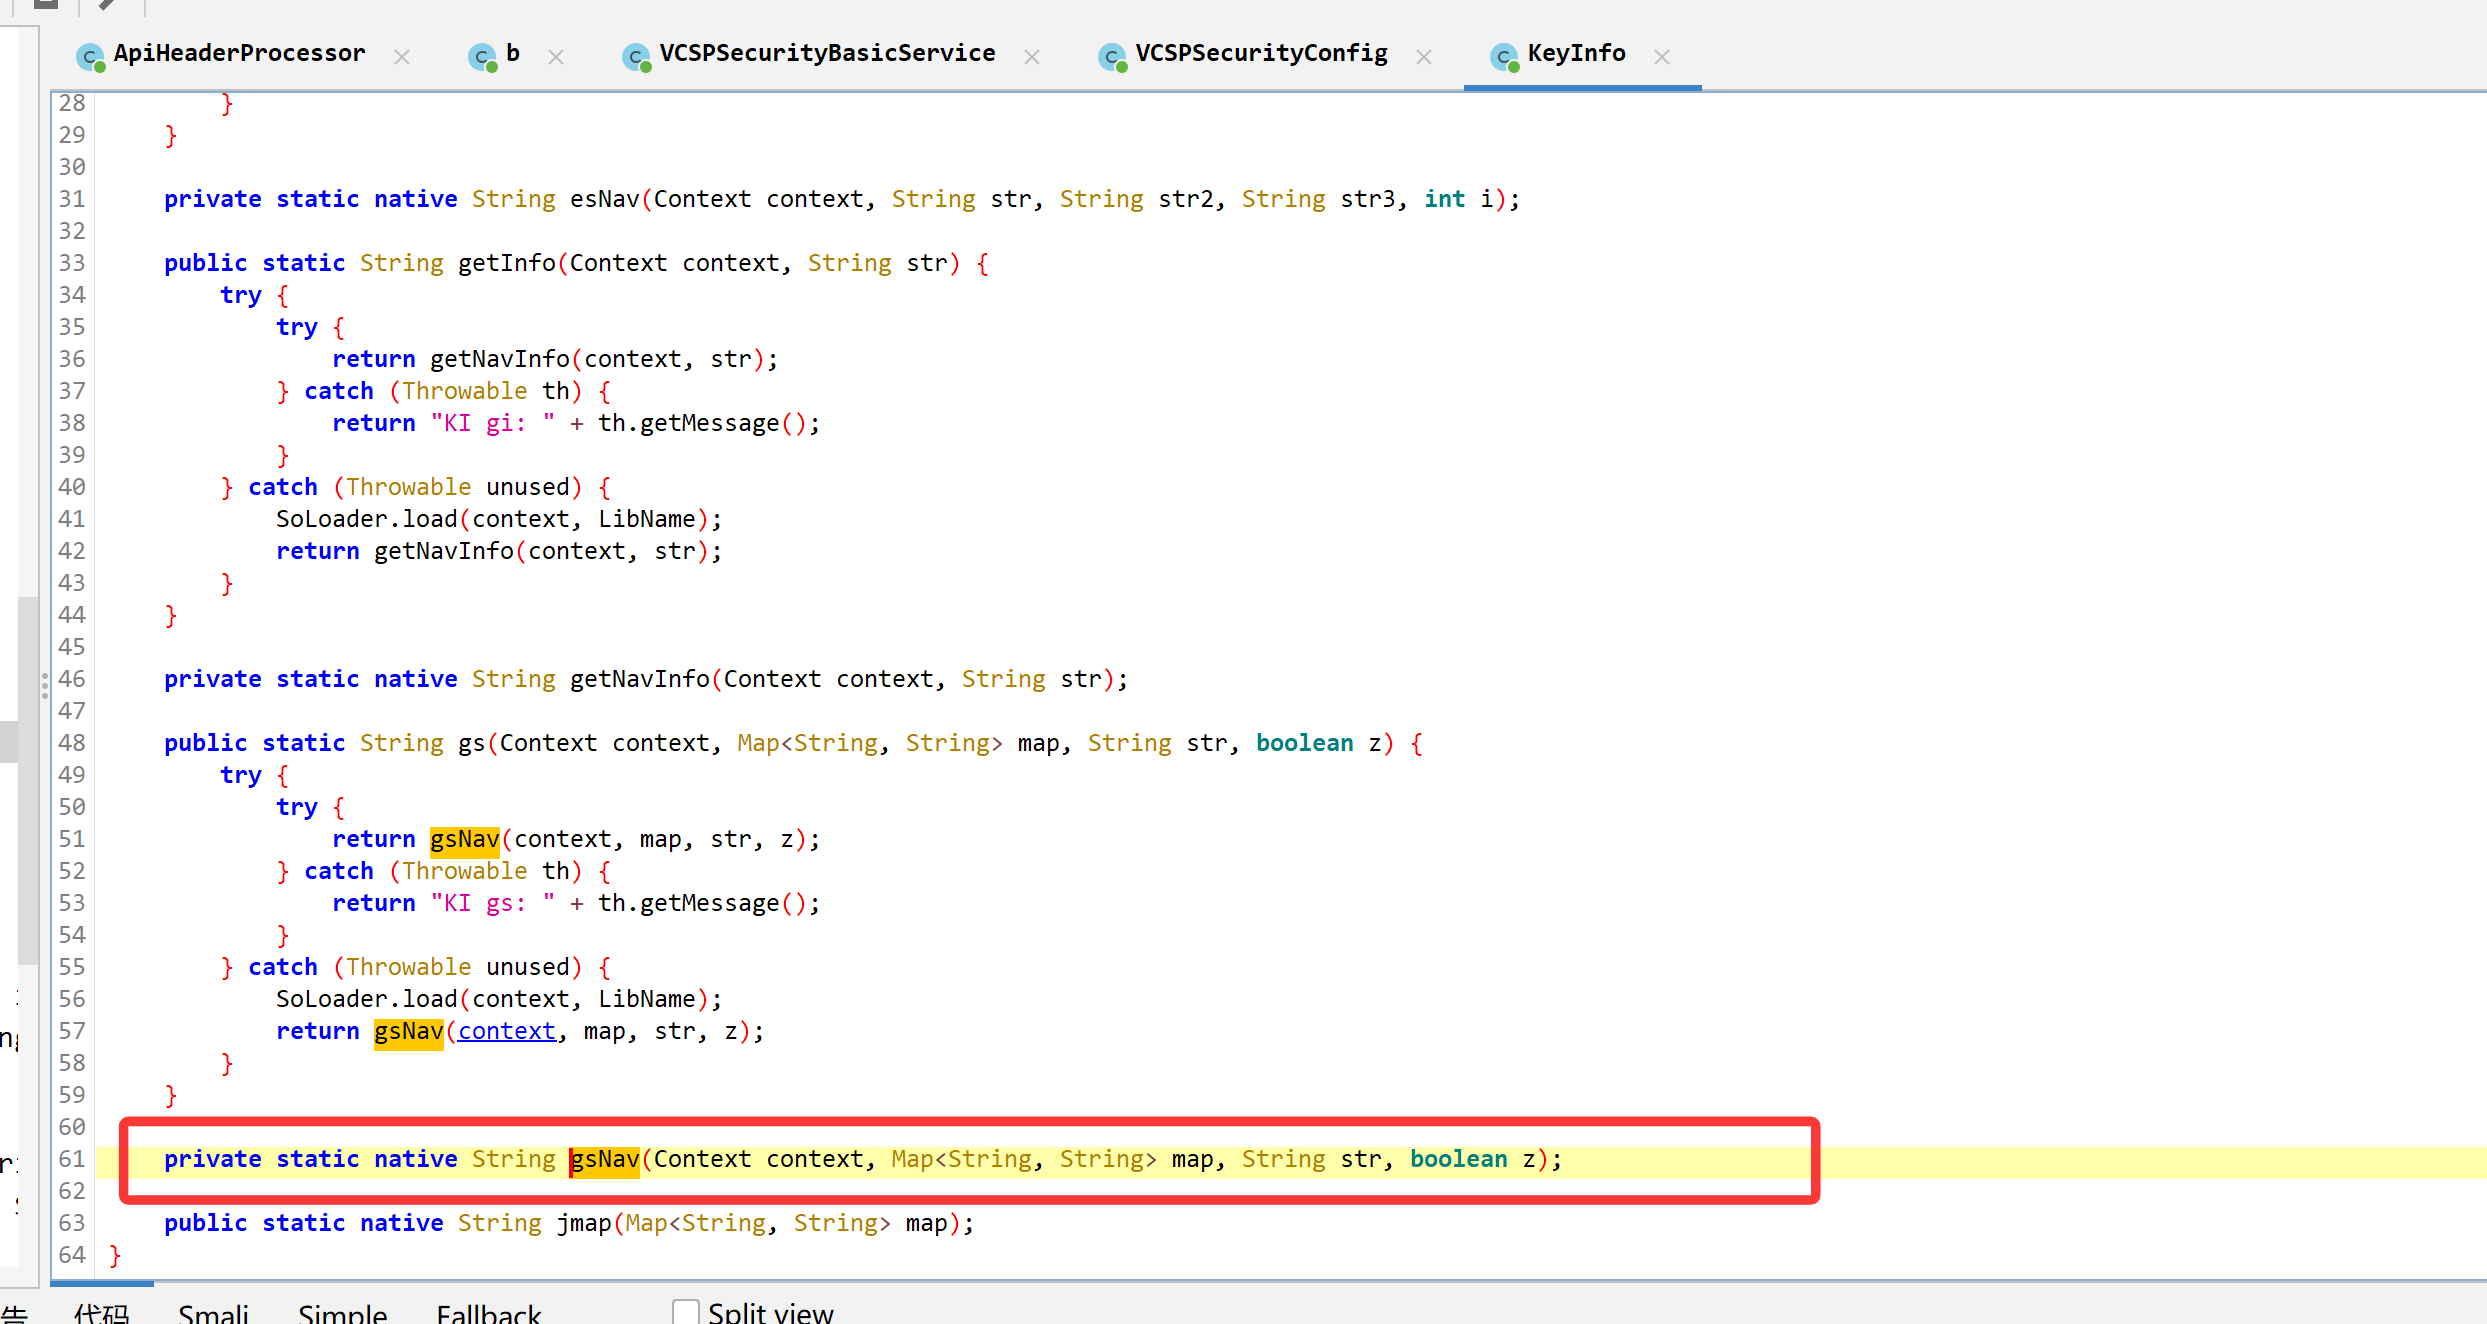Click line number 48 in the gutter
The image size is (2487, 1324).
click(72, 743)
